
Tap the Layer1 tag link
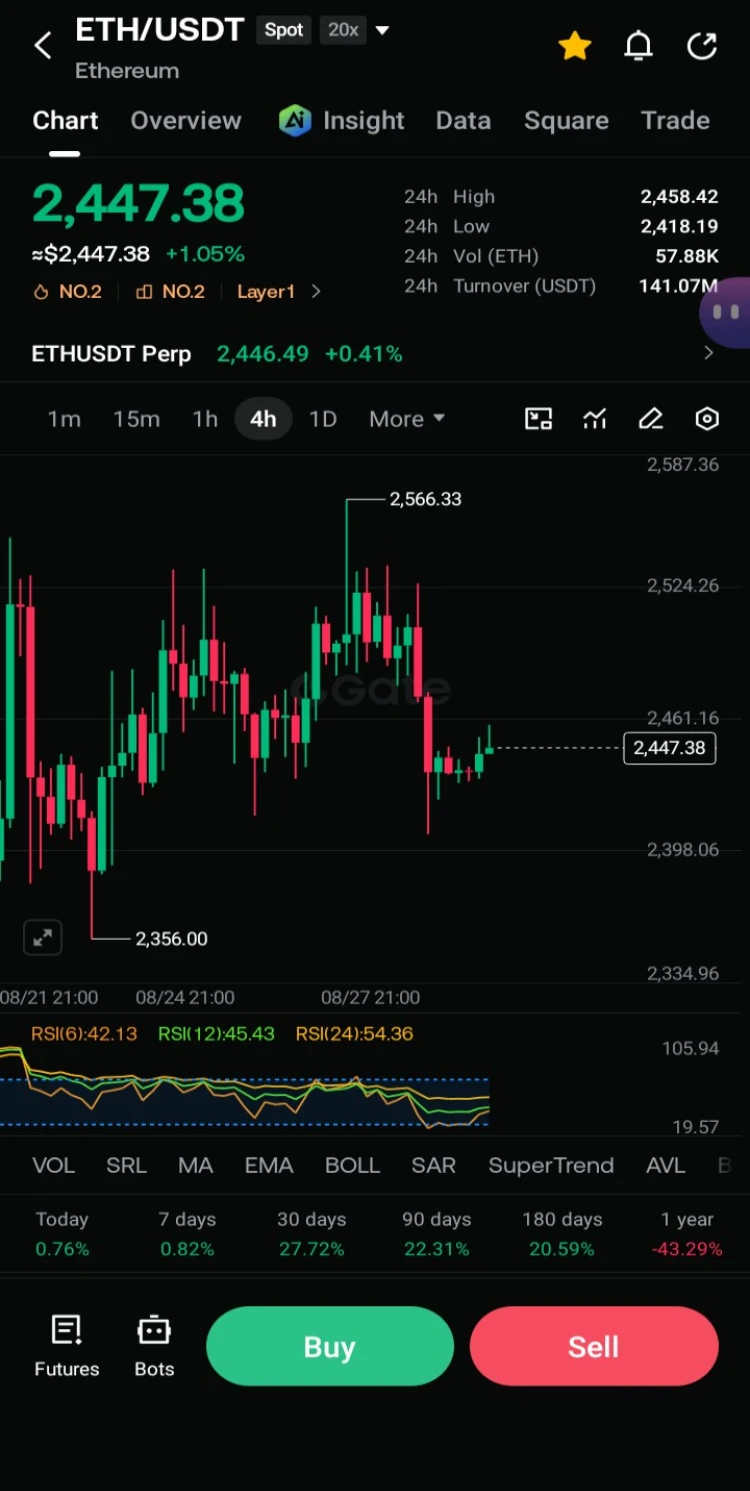pos(266,292)
